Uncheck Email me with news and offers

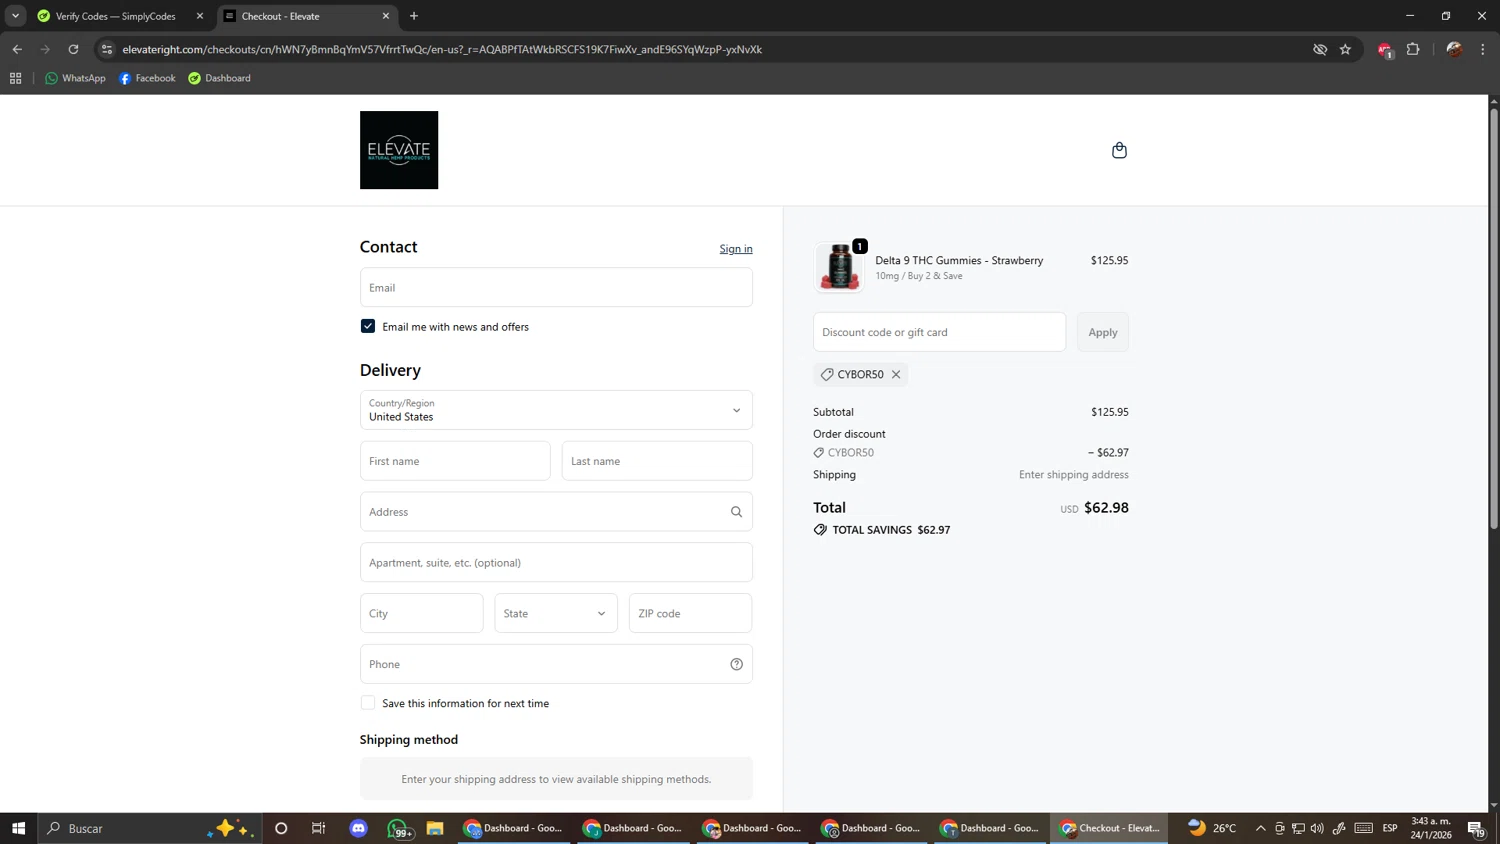click(368, 326)
